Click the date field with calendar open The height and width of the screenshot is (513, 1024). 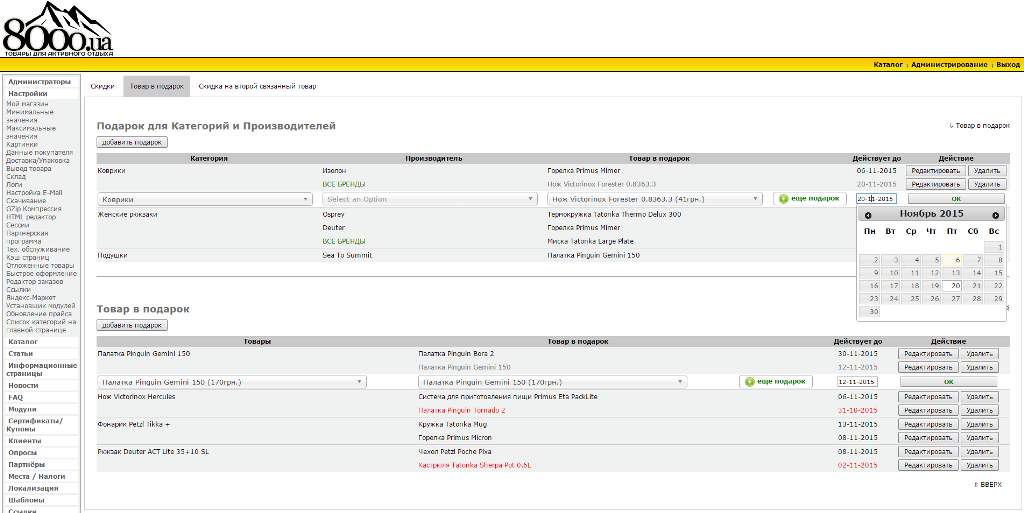coord(876,198)
